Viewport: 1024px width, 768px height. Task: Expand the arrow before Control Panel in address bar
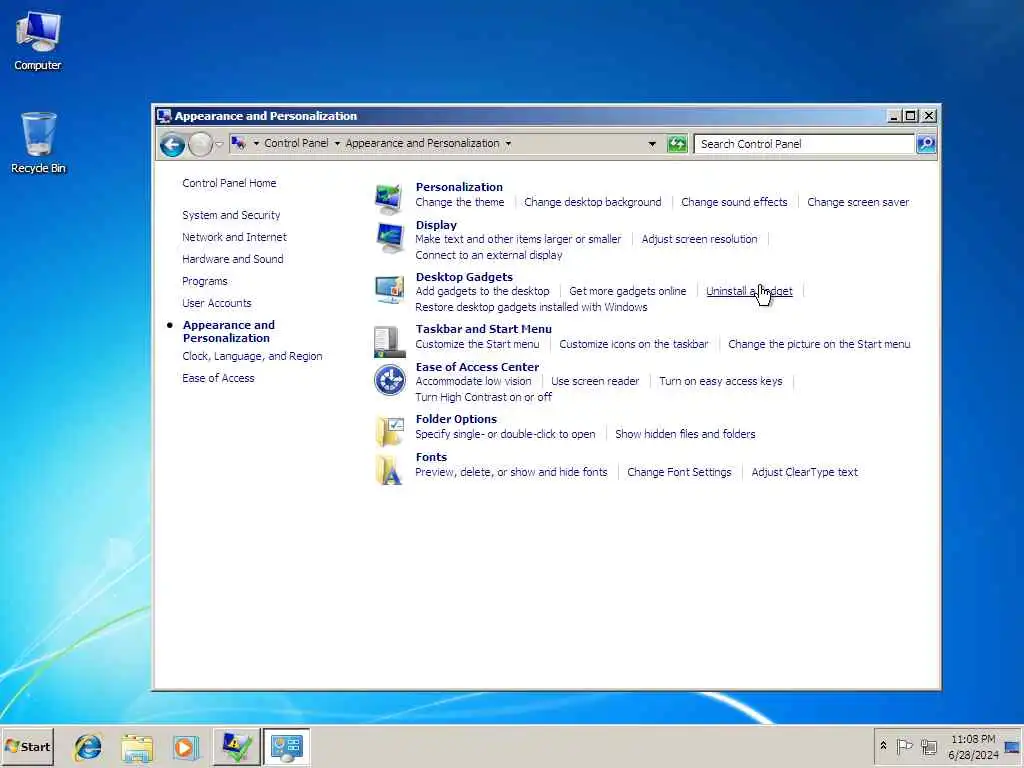point(256,143)
